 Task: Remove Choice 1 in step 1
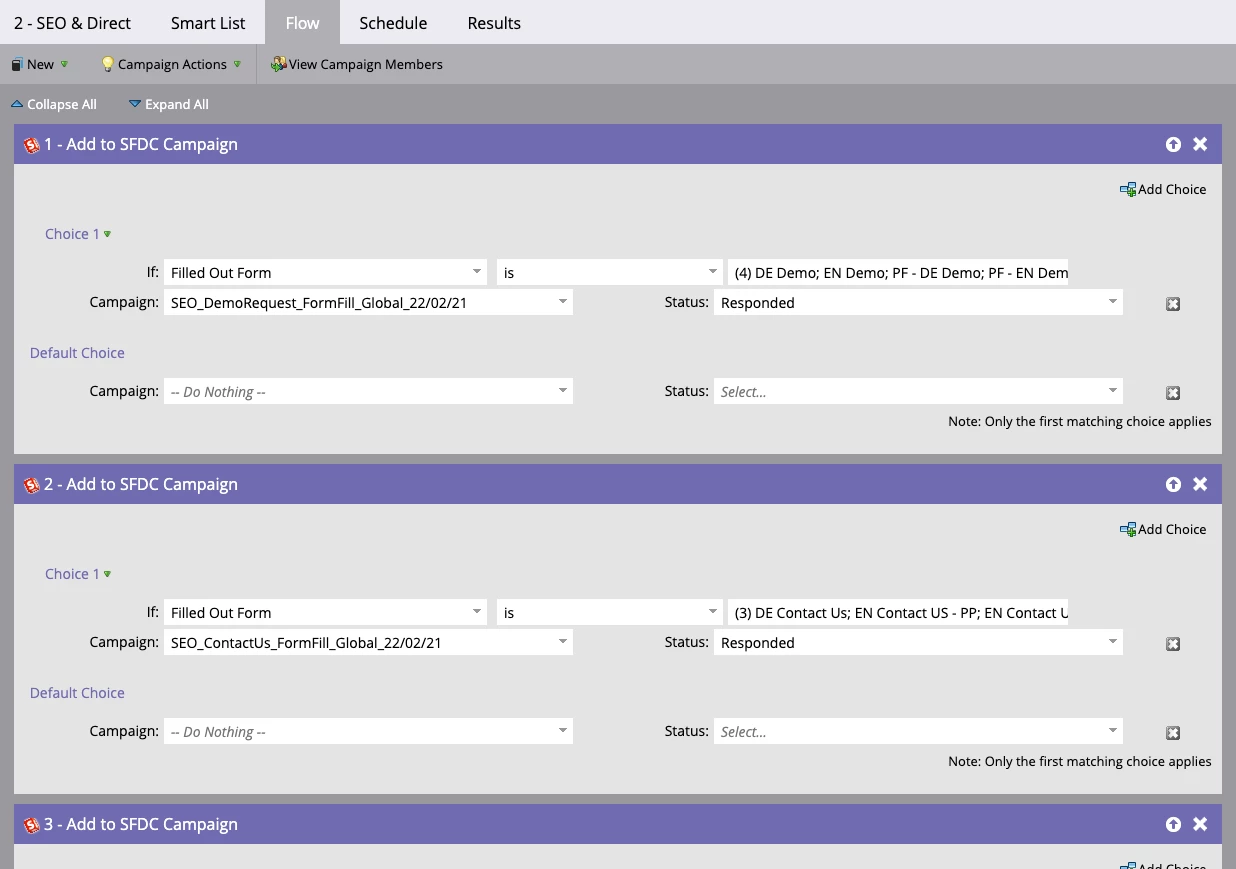(1173, 304)
